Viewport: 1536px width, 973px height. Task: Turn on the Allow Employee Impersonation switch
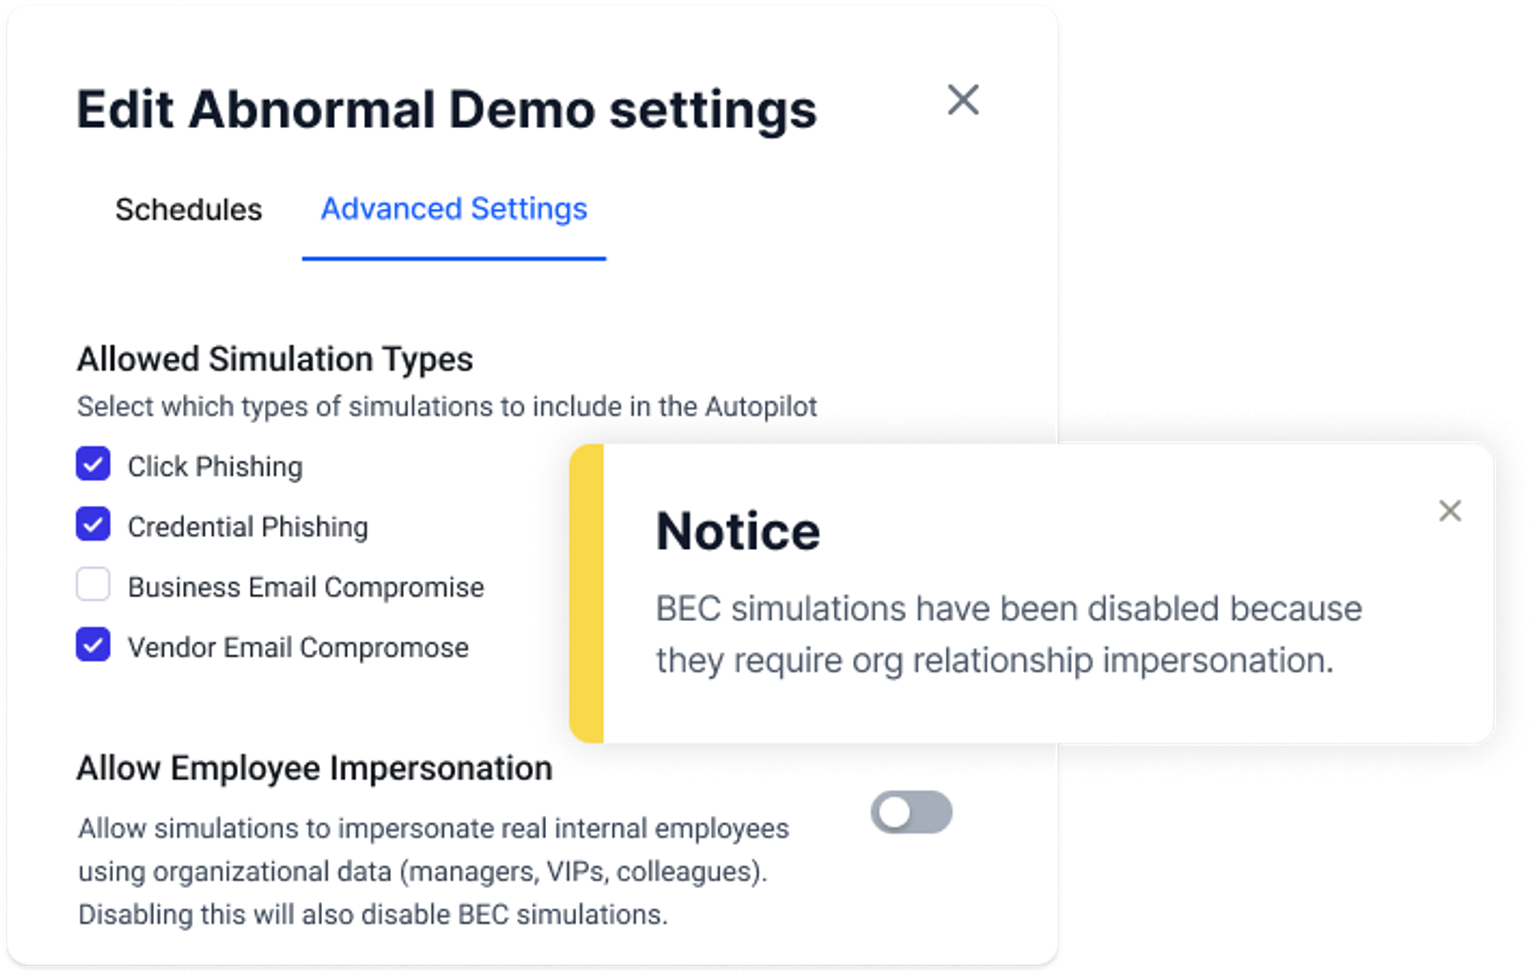point(911,812)
